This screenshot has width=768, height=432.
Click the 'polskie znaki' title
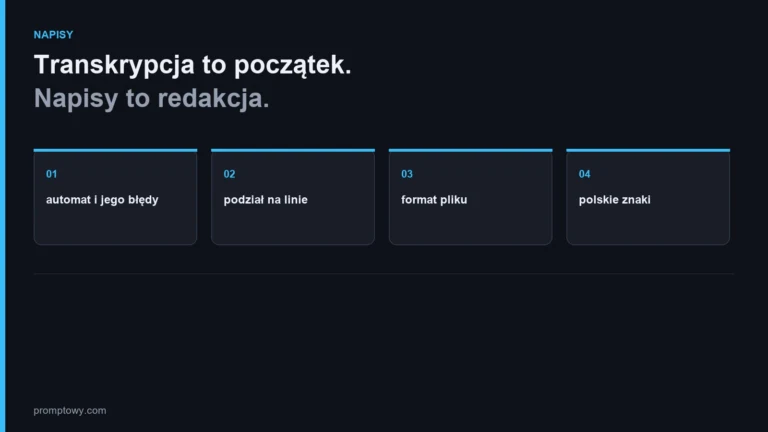615,200
